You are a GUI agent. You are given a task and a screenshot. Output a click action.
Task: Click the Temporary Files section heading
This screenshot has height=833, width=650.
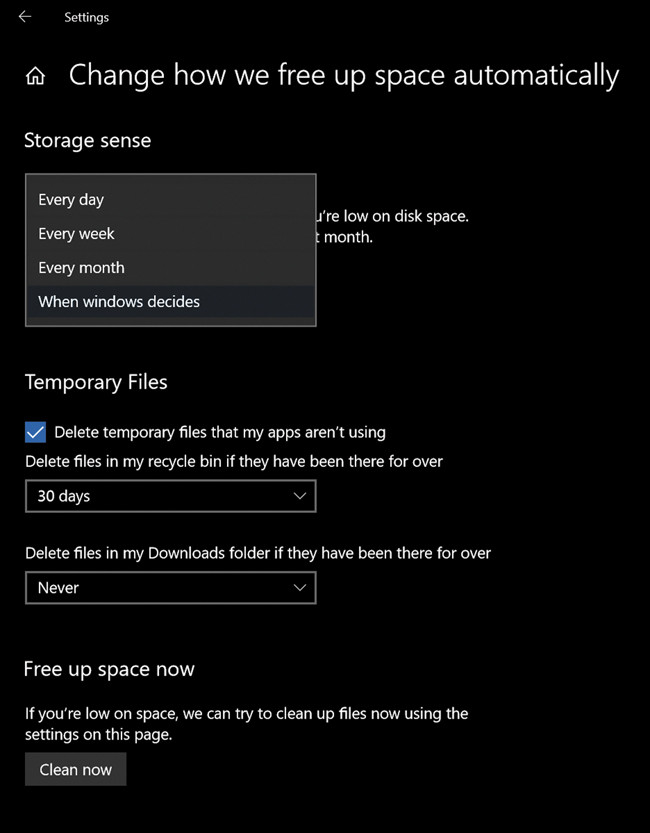(x=96, y=382)
